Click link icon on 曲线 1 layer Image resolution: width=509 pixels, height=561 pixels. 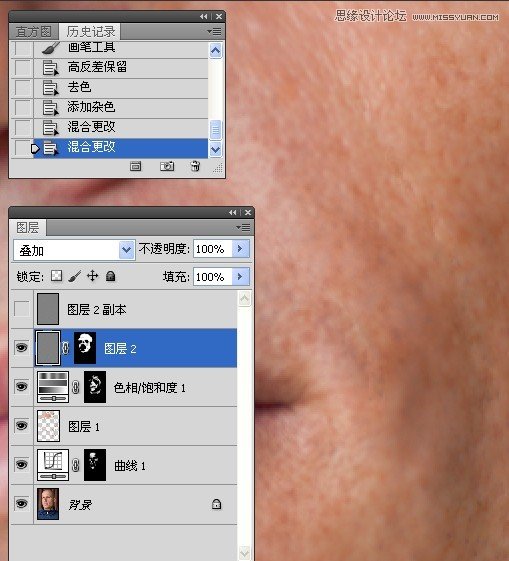(x=75, y=465)
